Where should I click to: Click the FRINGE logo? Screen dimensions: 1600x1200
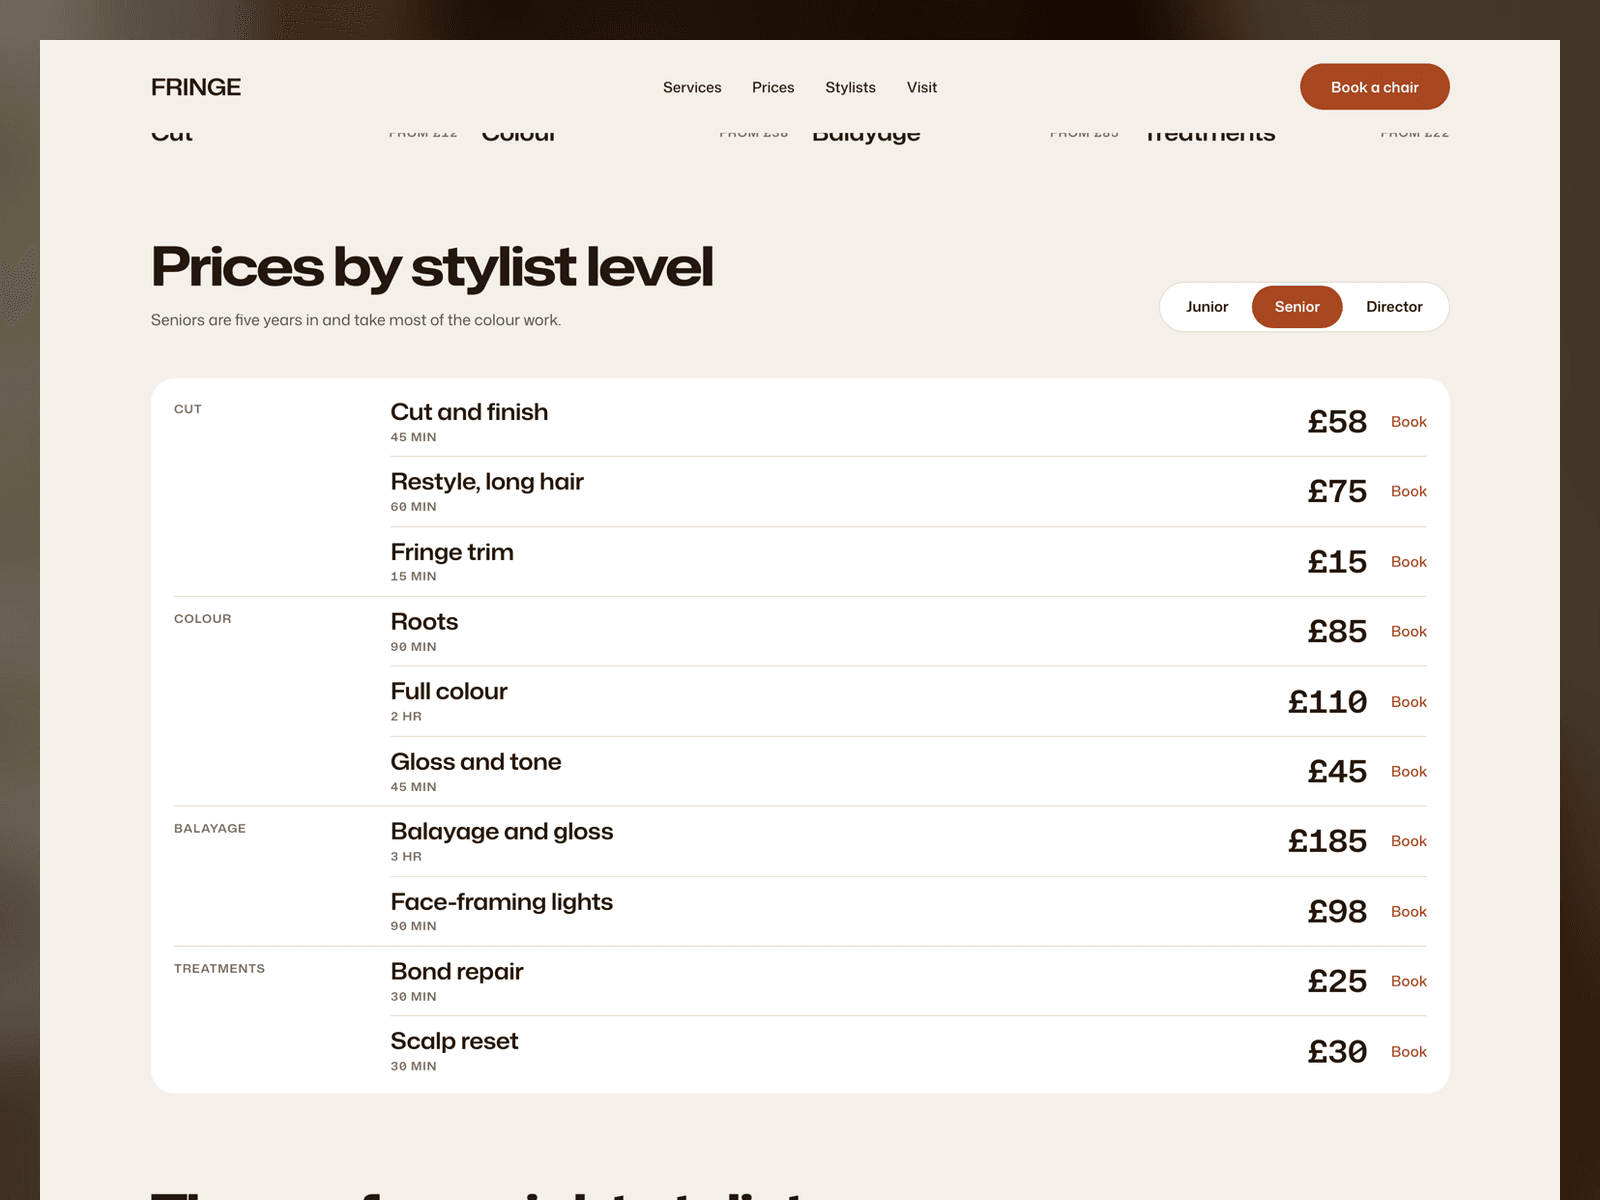(196, 87)
